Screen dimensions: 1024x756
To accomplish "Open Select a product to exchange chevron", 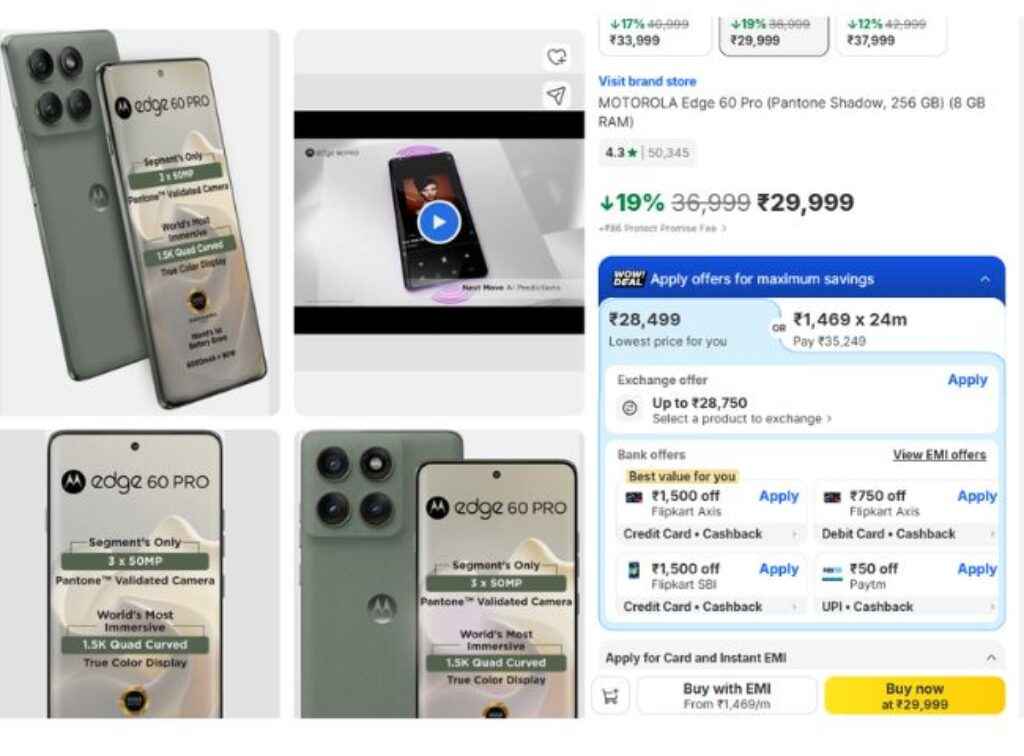I will pos(829,418).
